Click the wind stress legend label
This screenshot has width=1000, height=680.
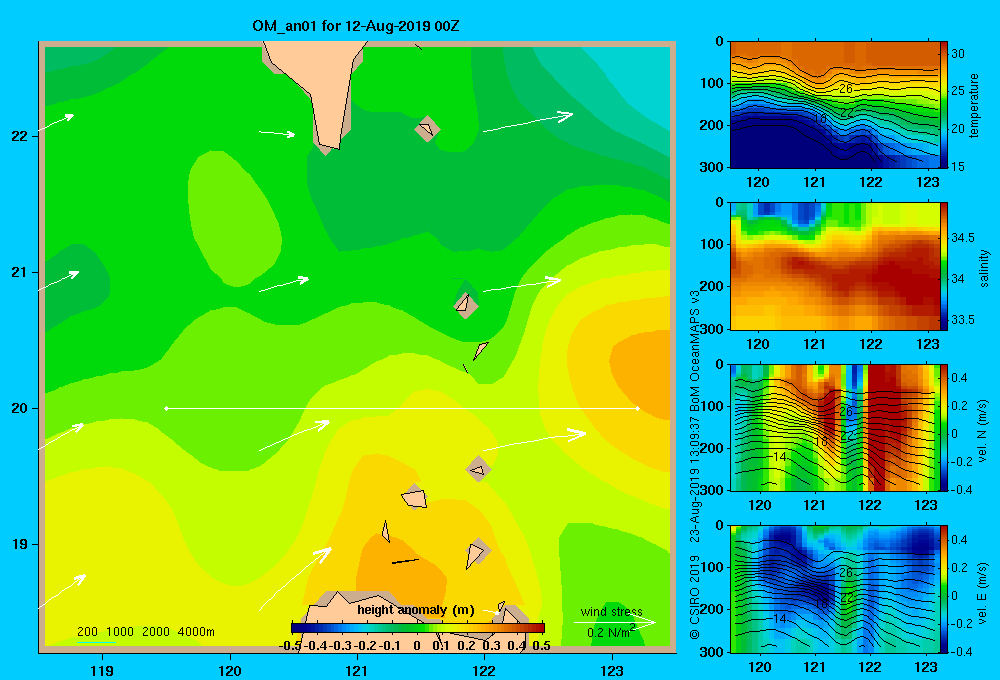[x=611, y=612]
